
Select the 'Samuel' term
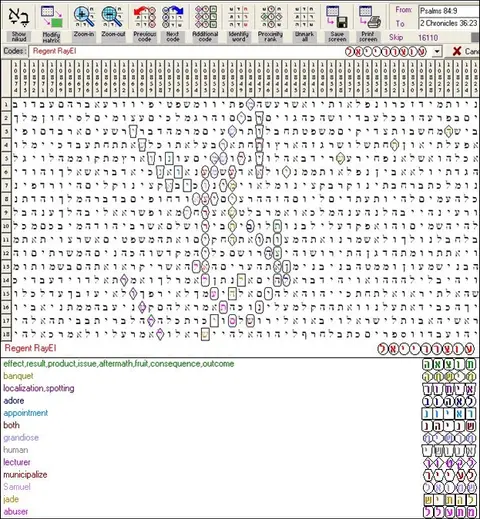click(x=17, y=487)
